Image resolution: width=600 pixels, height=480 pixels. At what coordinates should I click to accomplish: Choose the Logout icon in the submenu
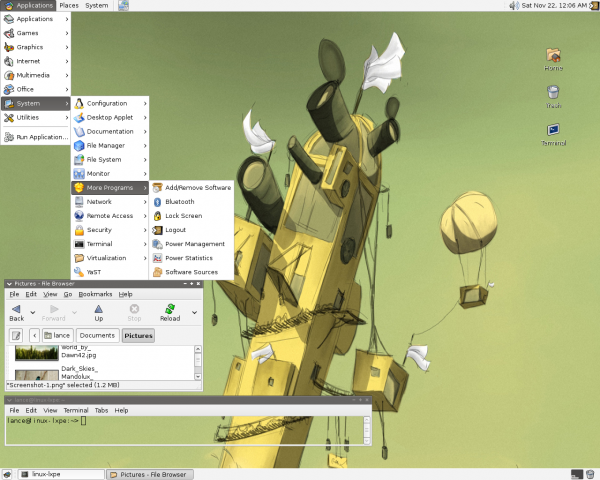157,230
